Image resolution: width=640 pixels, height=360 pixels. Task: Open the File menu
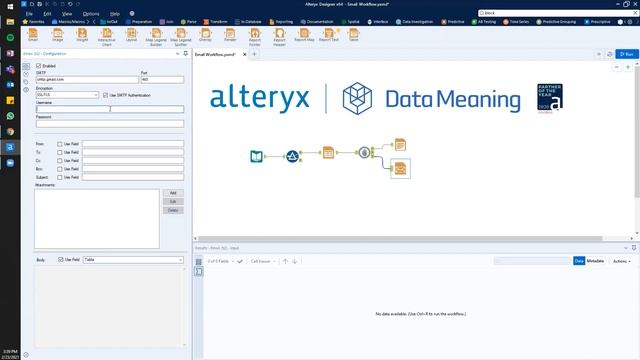click(x=29, y=13)
